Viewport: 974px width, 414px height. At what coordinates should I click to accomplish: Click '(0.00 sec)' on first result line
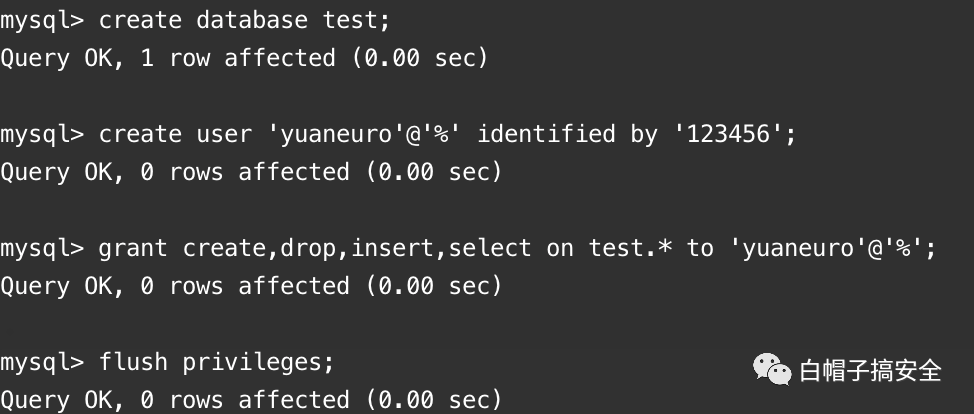click(420, 58)
